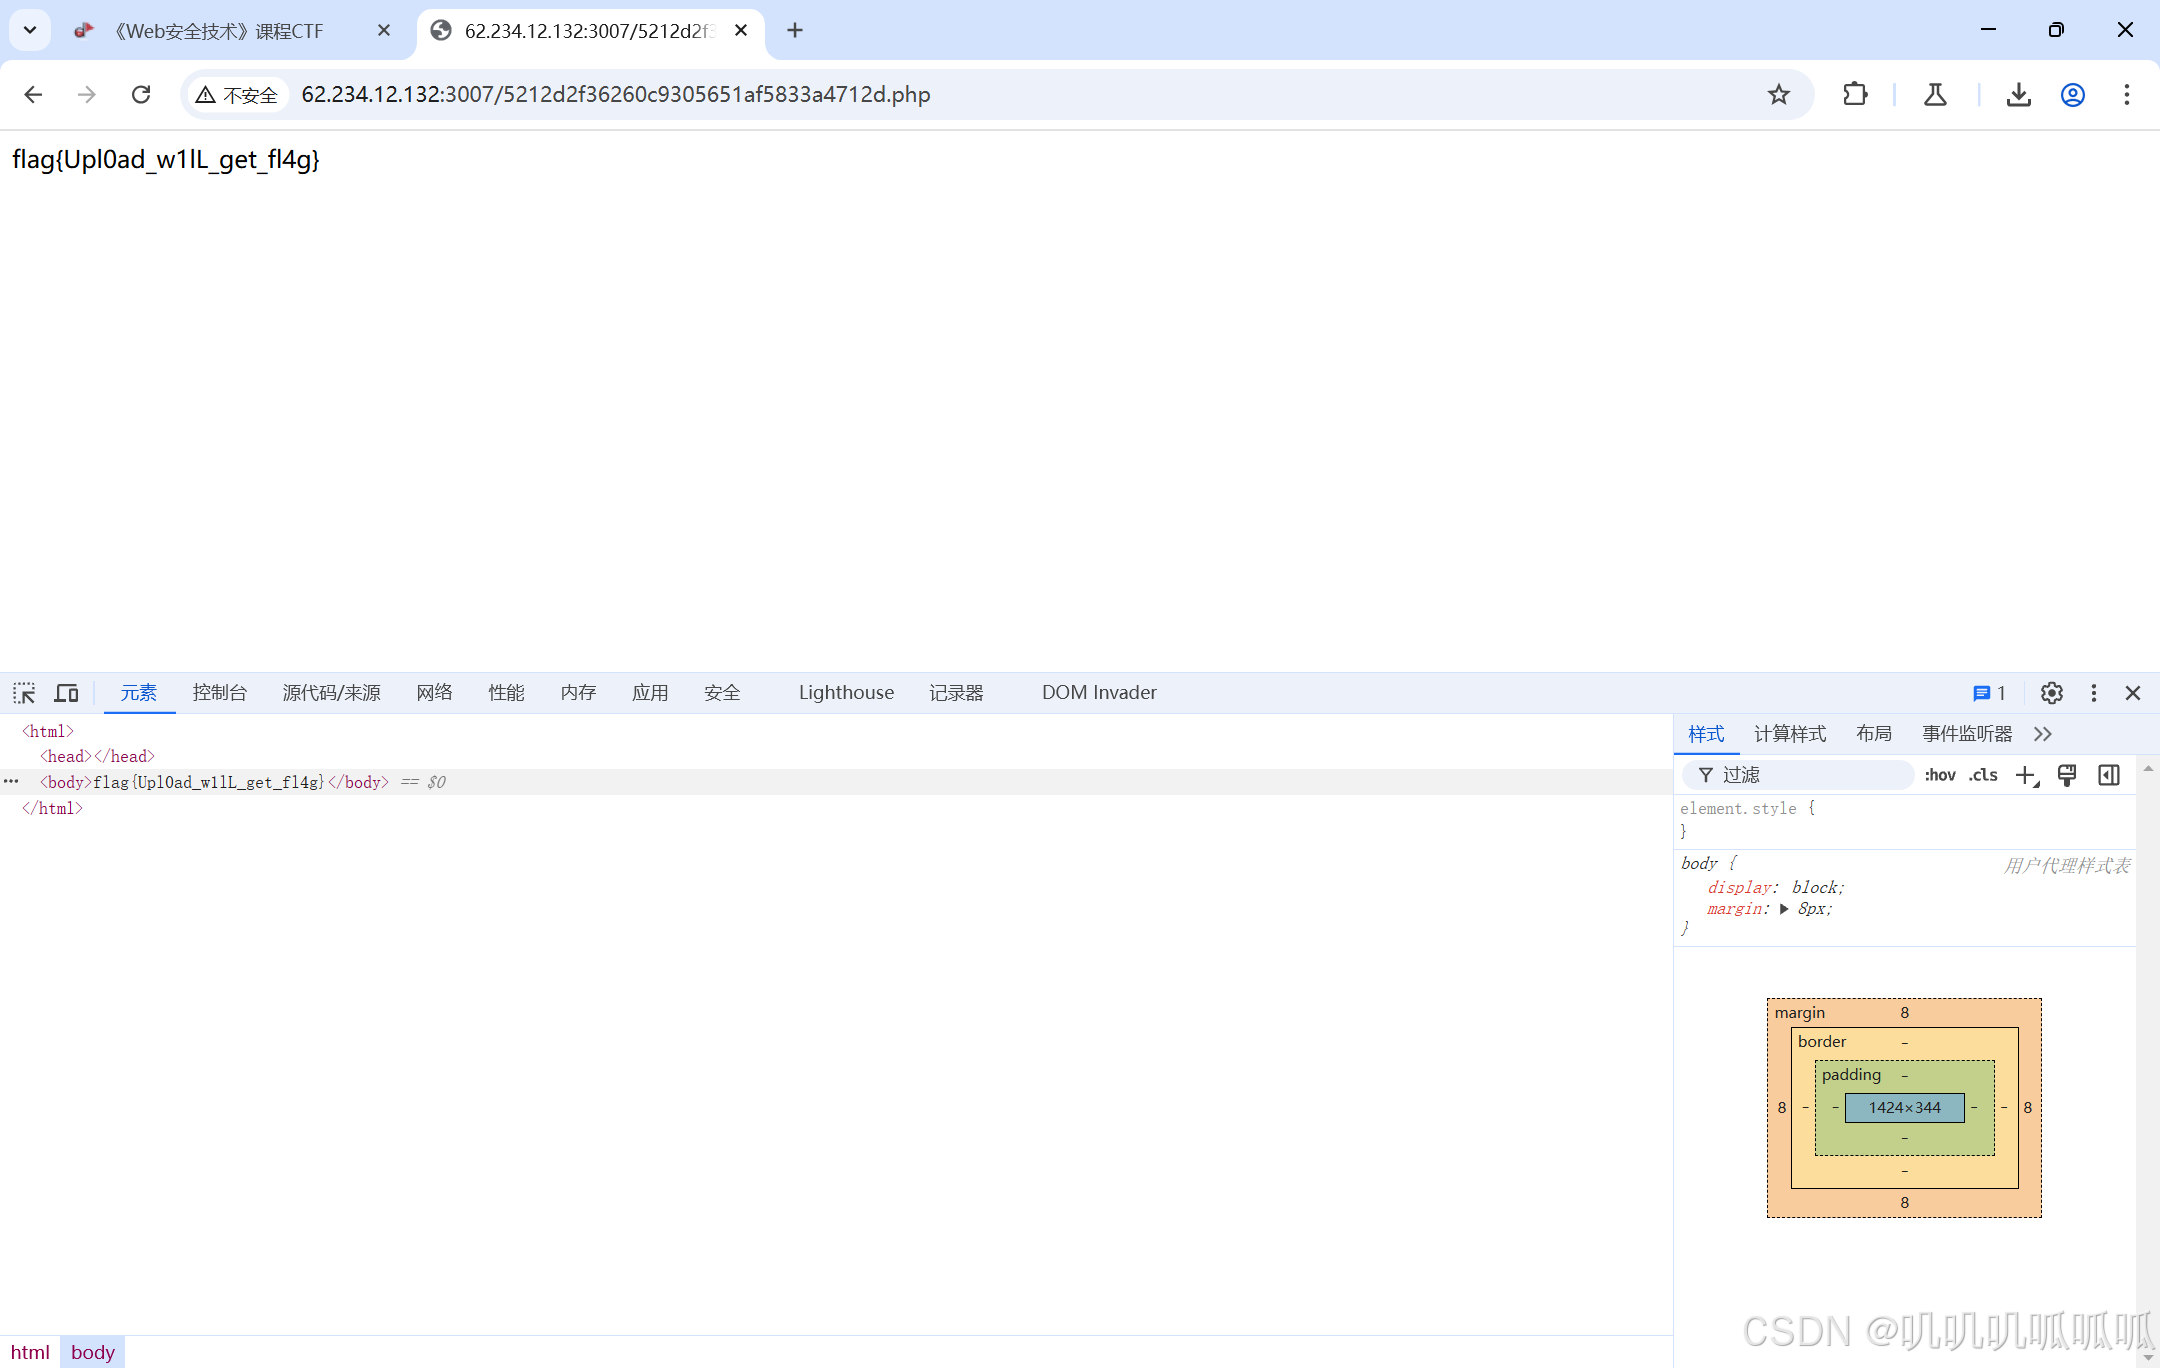
Task: Bookmark this page with star icon
Action: 1778,94
